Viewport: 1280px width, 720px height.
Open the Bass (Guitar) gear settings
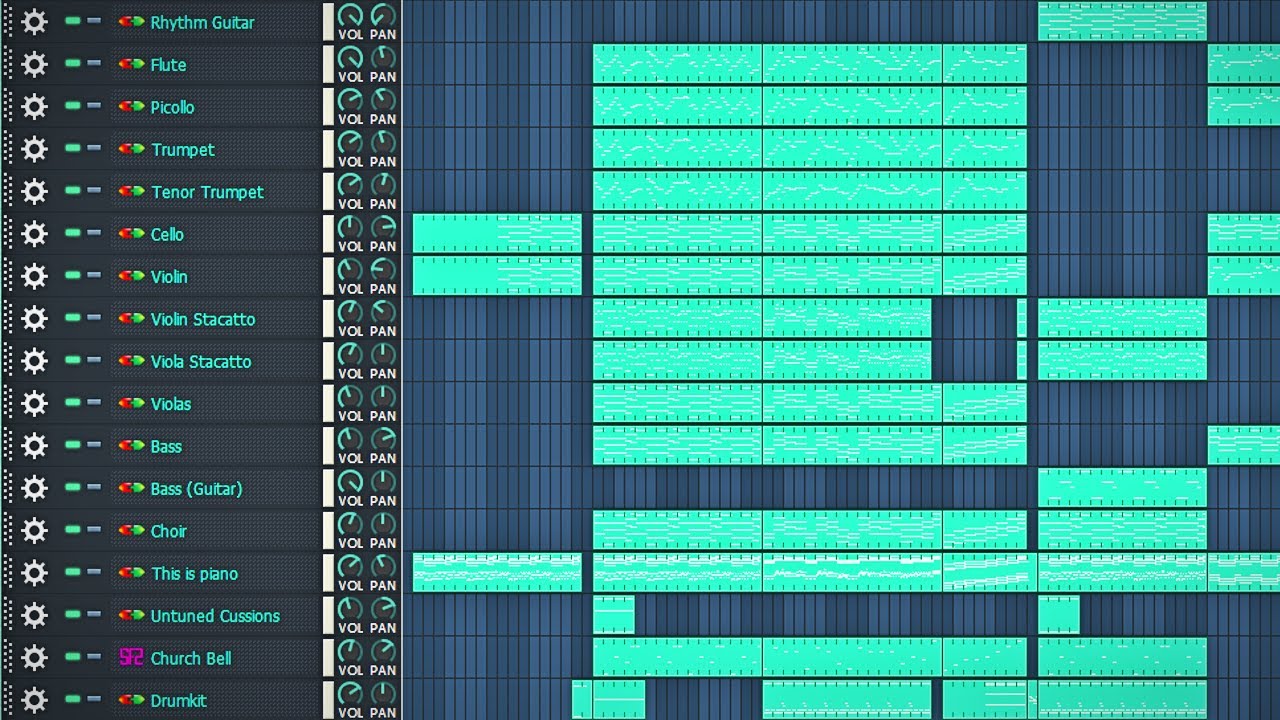(x=34, y=488)
